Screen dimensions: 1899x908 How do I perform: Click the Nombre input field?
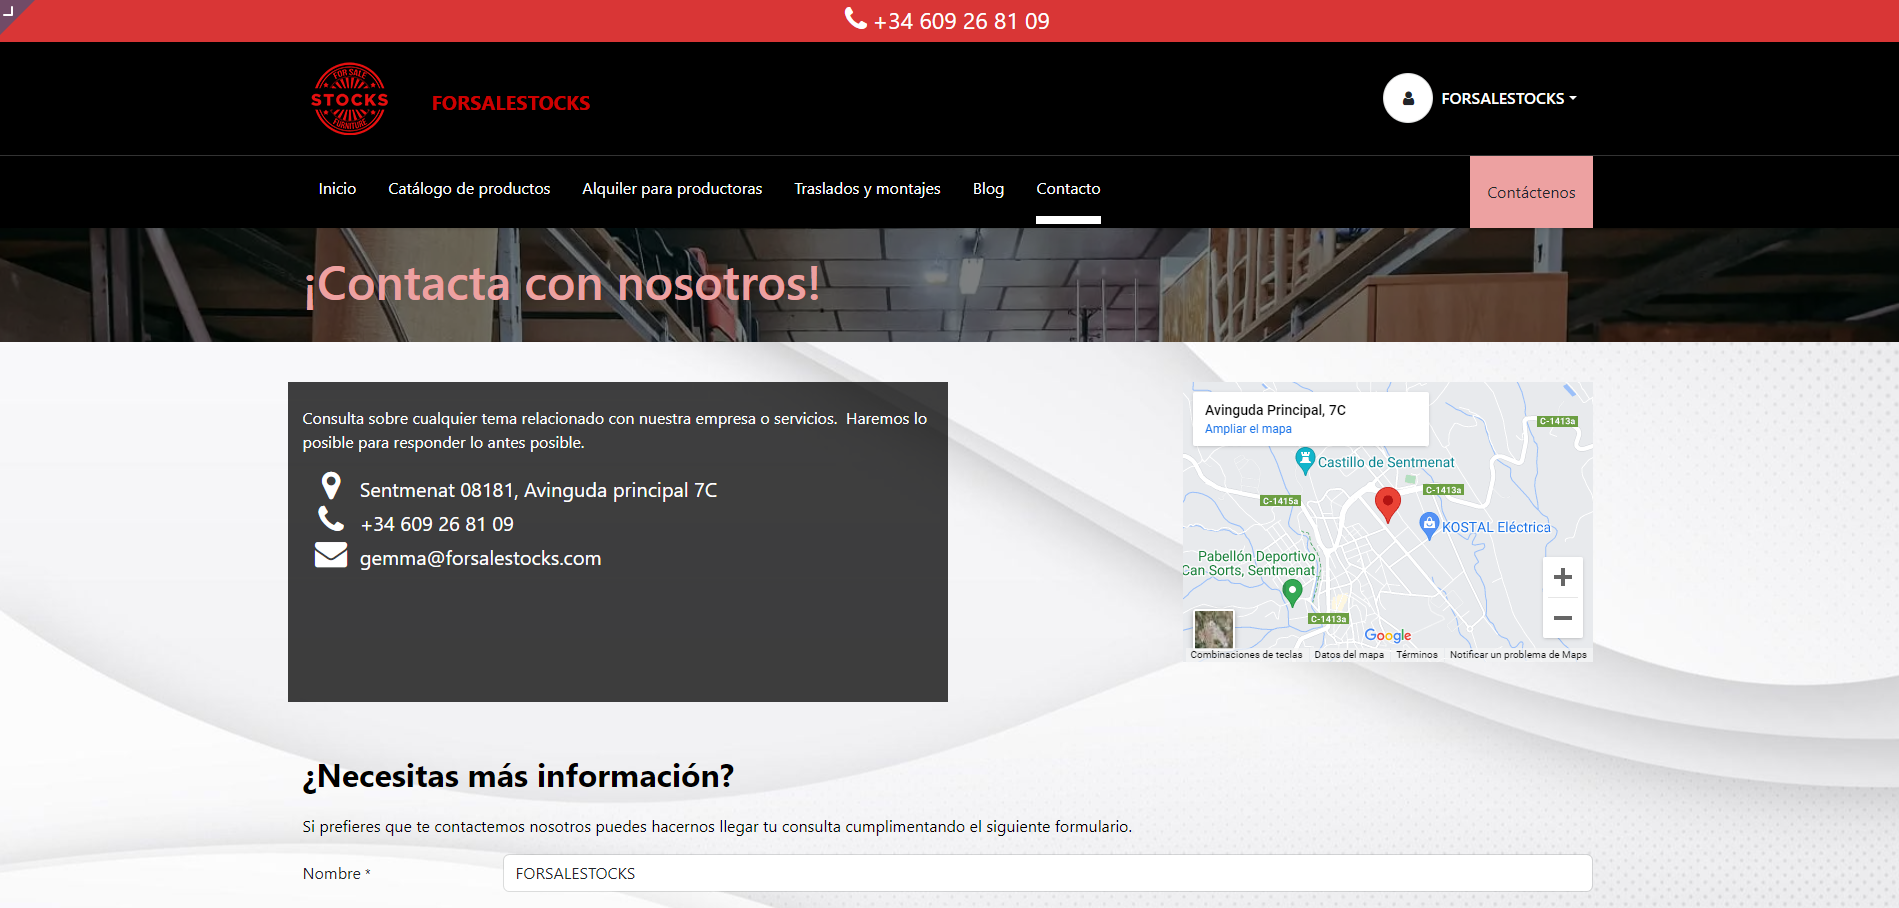click(x=1047, y=873)
